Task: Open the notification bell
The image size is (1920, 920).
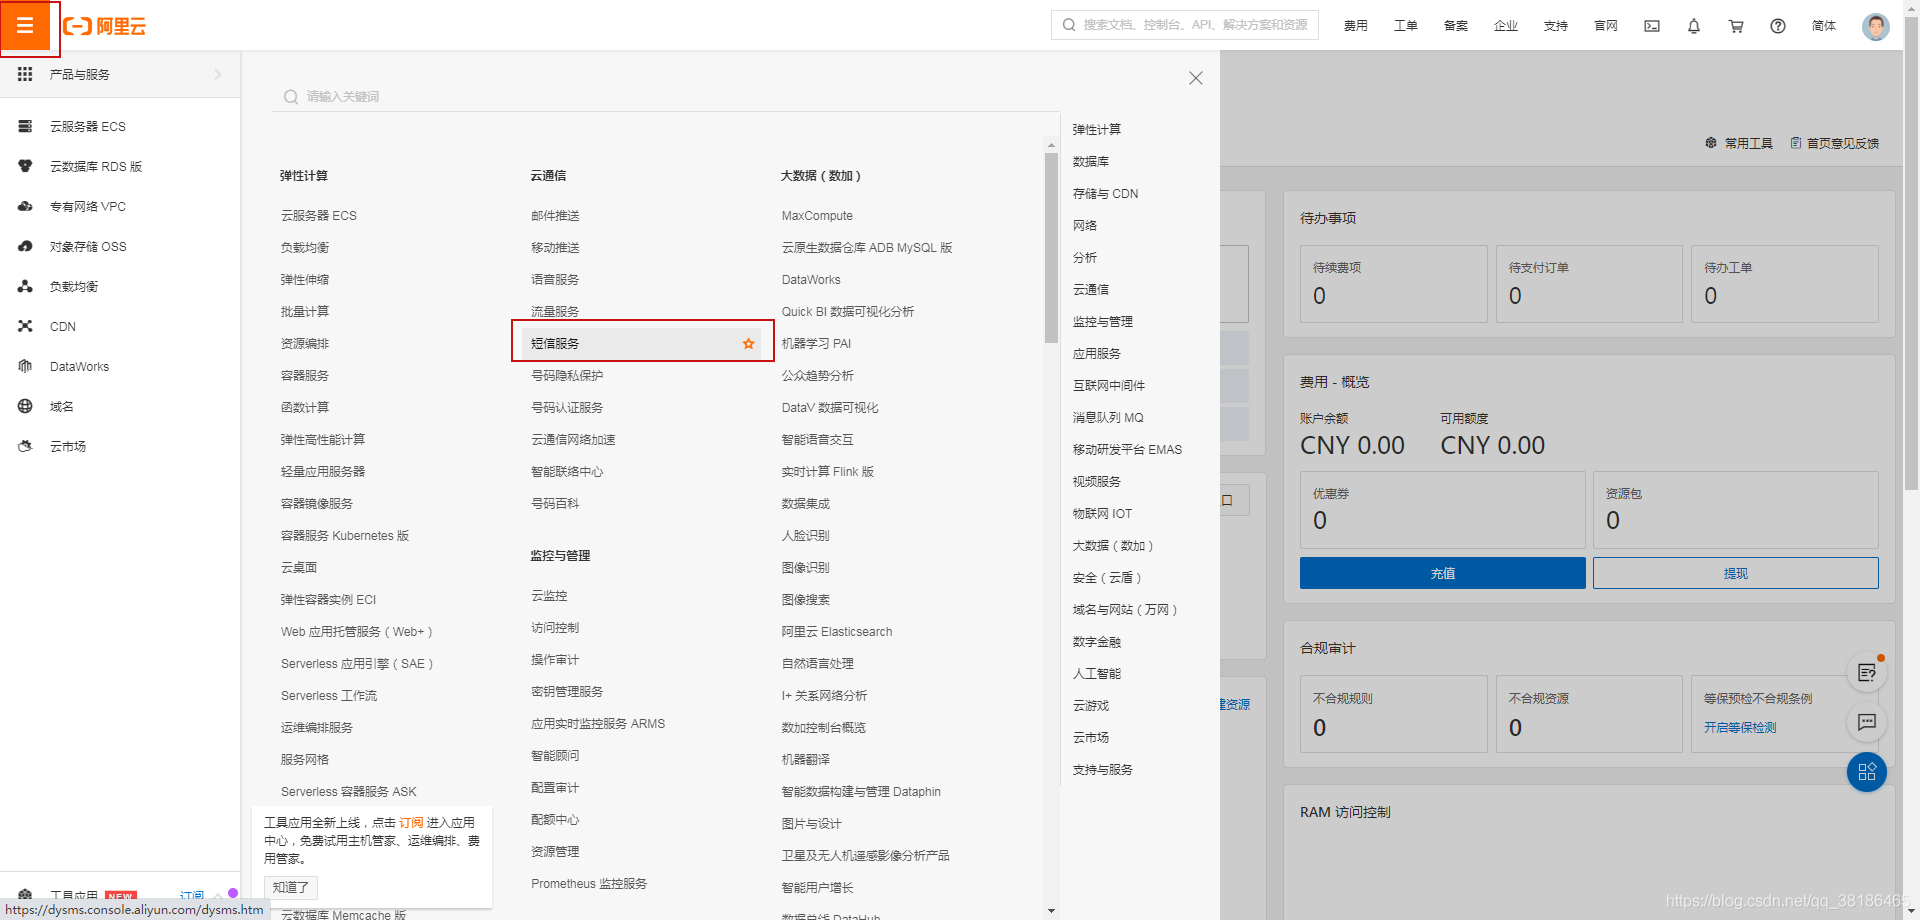Action: tap(1694, 25)
